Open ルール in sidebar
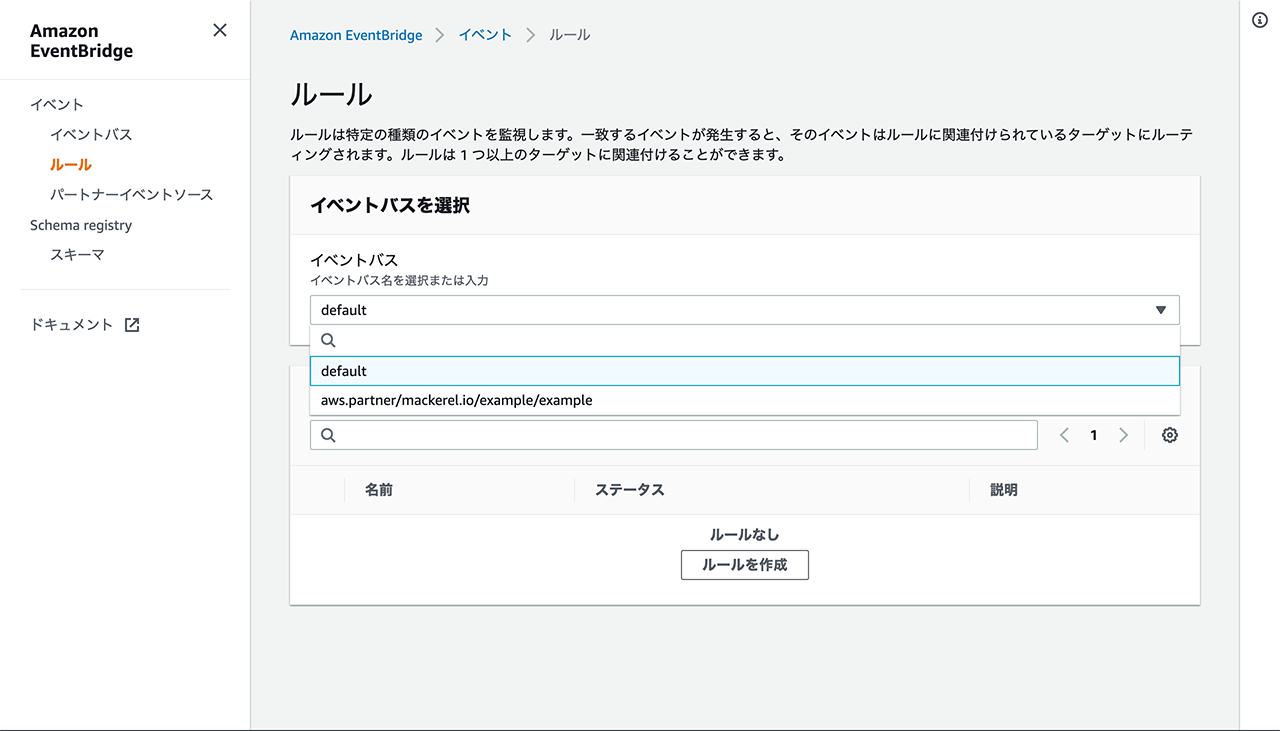This screenshot has width=1280, height=731. point(71,165)
